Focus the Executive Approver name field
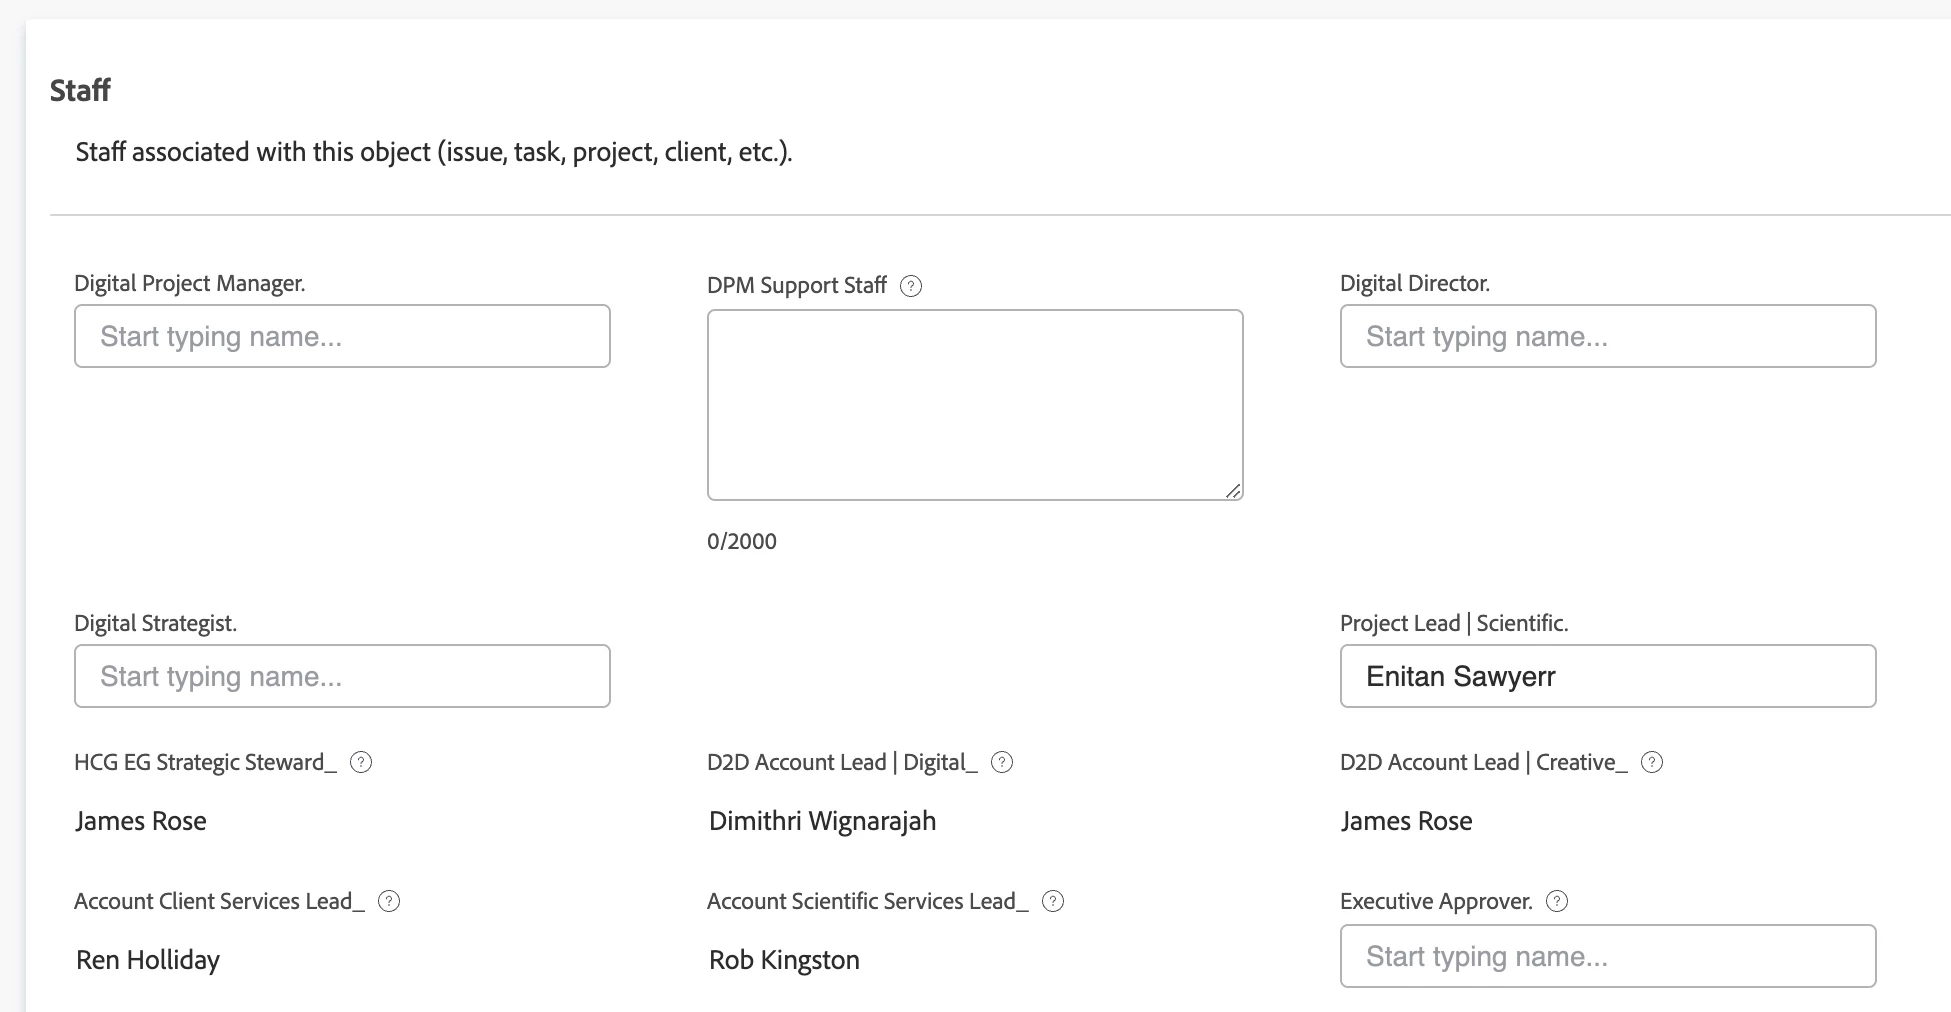The width and height of the screenshot is (1951, 1012). [1607, 956]
